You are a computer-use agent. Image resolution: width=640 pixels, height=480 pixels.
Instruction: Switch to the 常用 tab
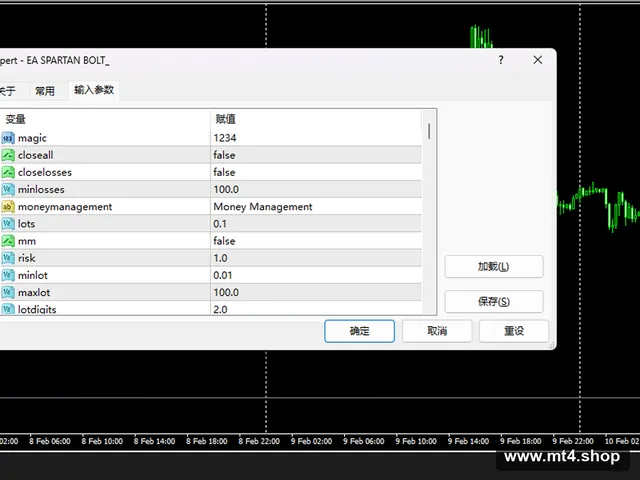point(44,91)
